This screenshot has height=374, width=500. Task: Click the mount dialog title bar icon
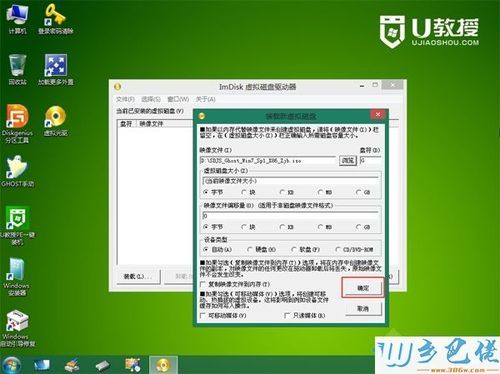pos(202,116)
